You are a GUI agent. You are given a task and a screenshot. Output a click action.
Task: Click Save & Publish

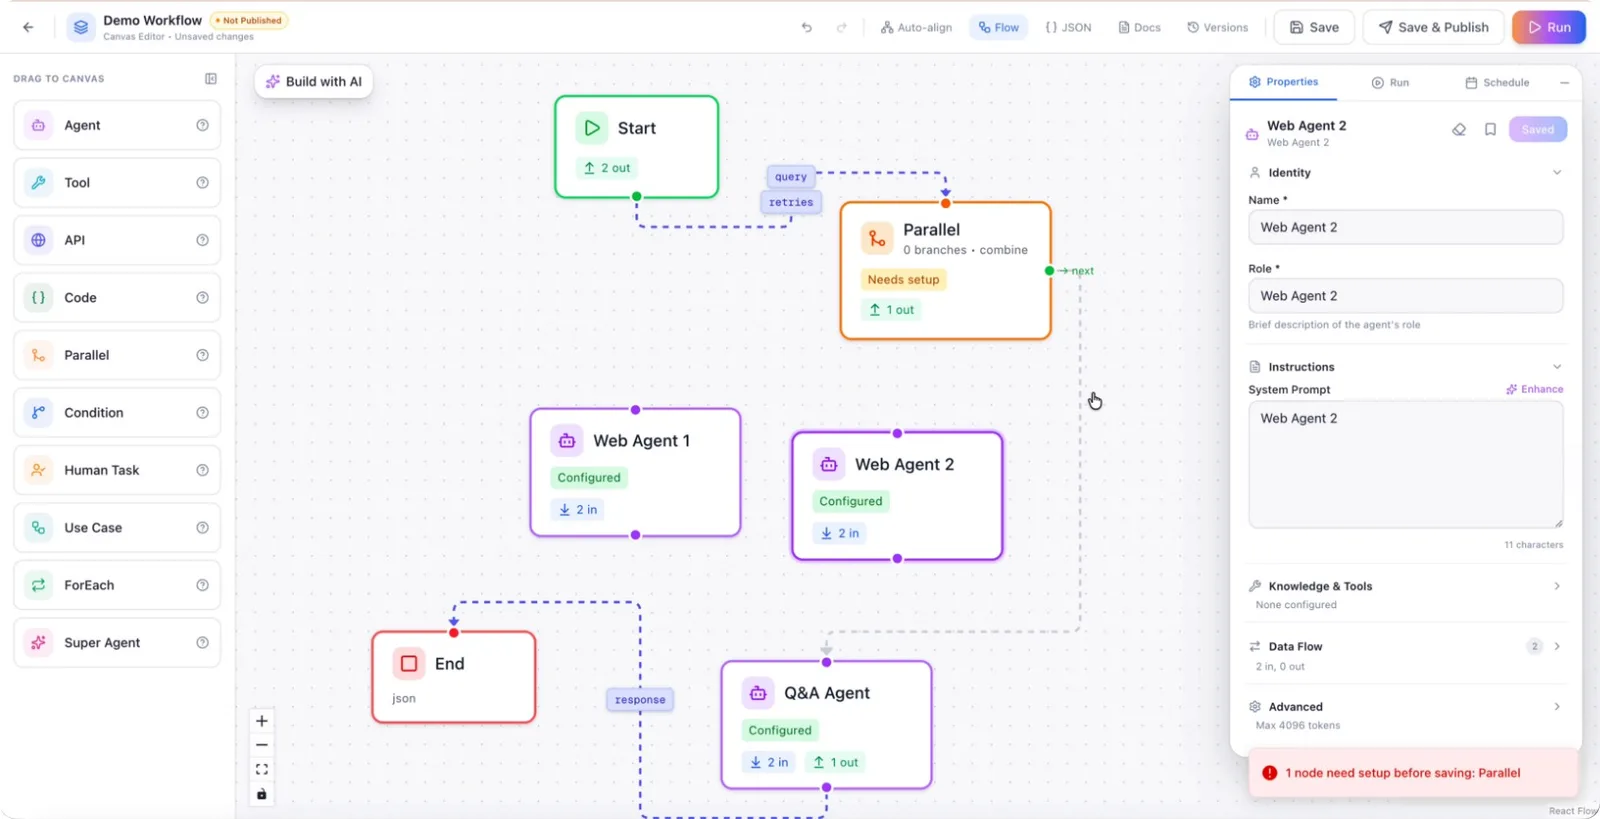click(x=1433, y=27)
